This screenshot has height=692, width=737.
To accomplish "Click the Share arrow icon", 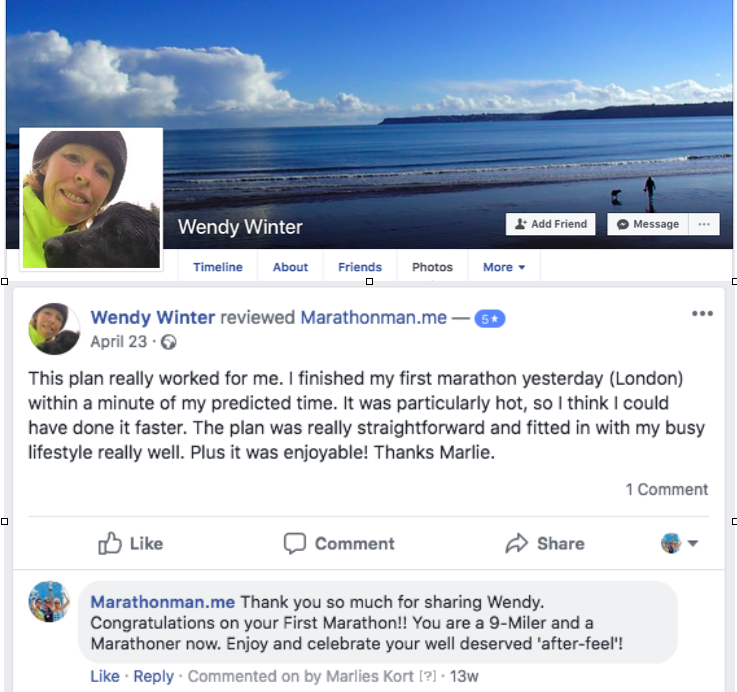I will (x=517, y=543).
